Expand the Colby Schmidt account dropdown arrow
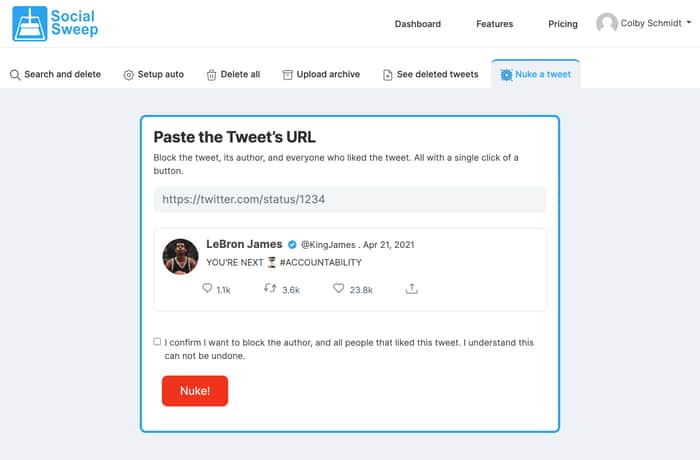The width and height of the screenshot is (700, 460). (689, 22)
